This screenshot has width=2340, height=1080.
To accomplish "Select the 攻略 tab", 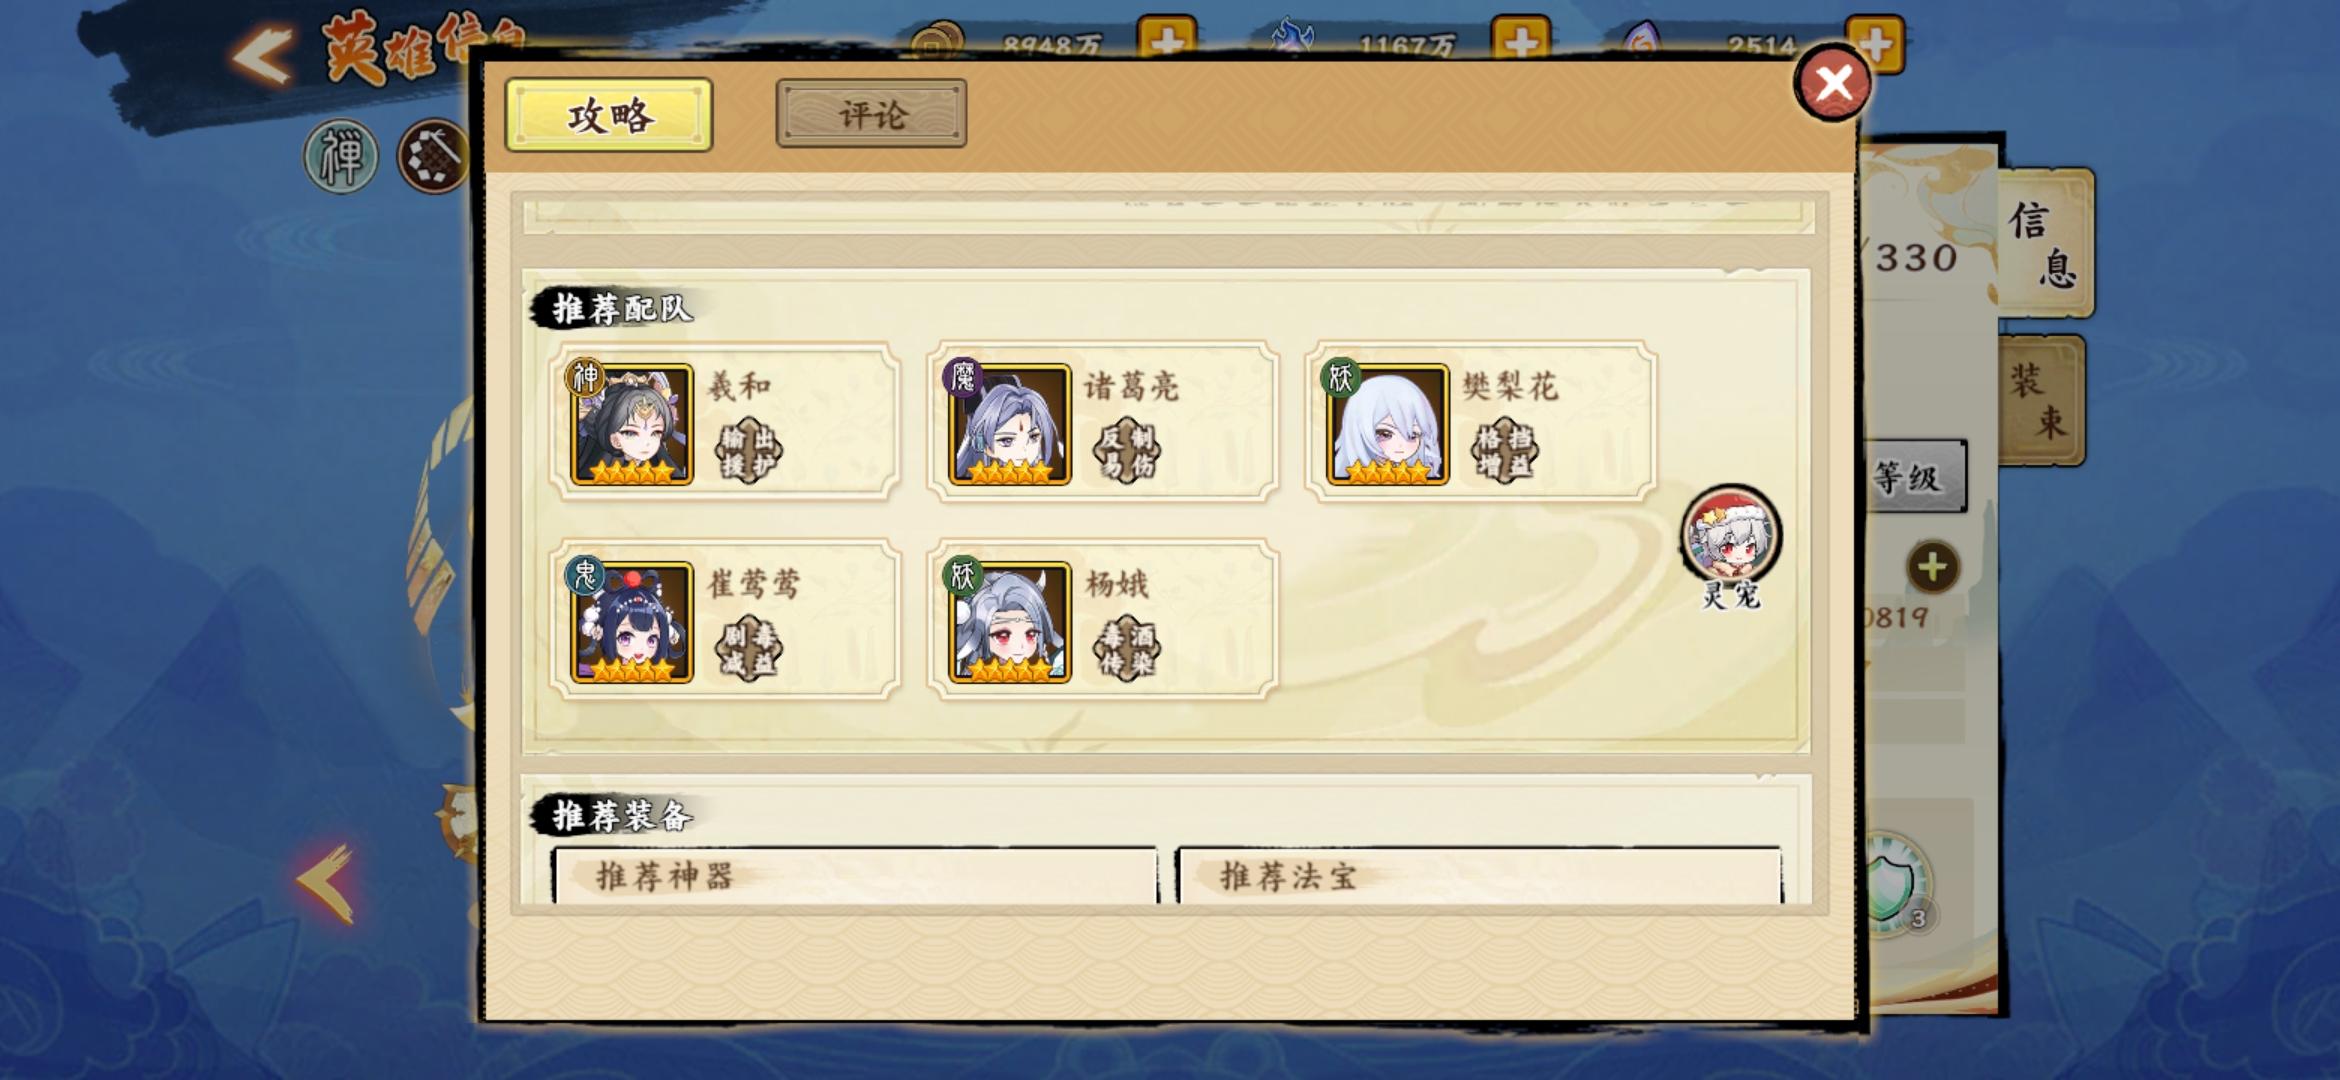I will click(609, 115).
